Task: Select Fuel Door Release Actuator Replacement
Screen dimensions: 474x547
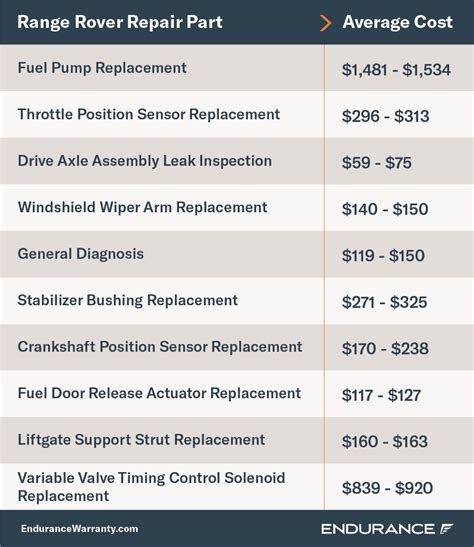Action: tap(237, 394)
